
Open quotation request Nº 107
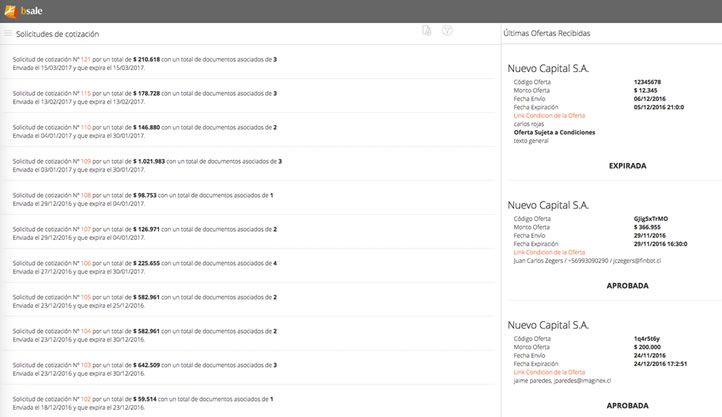click(x=86, y=229)
